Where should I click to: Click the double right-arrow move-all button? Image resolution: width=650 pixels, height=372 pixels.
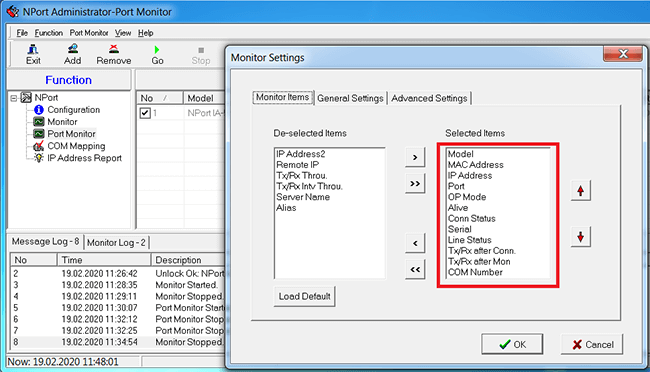coord(415,184)
